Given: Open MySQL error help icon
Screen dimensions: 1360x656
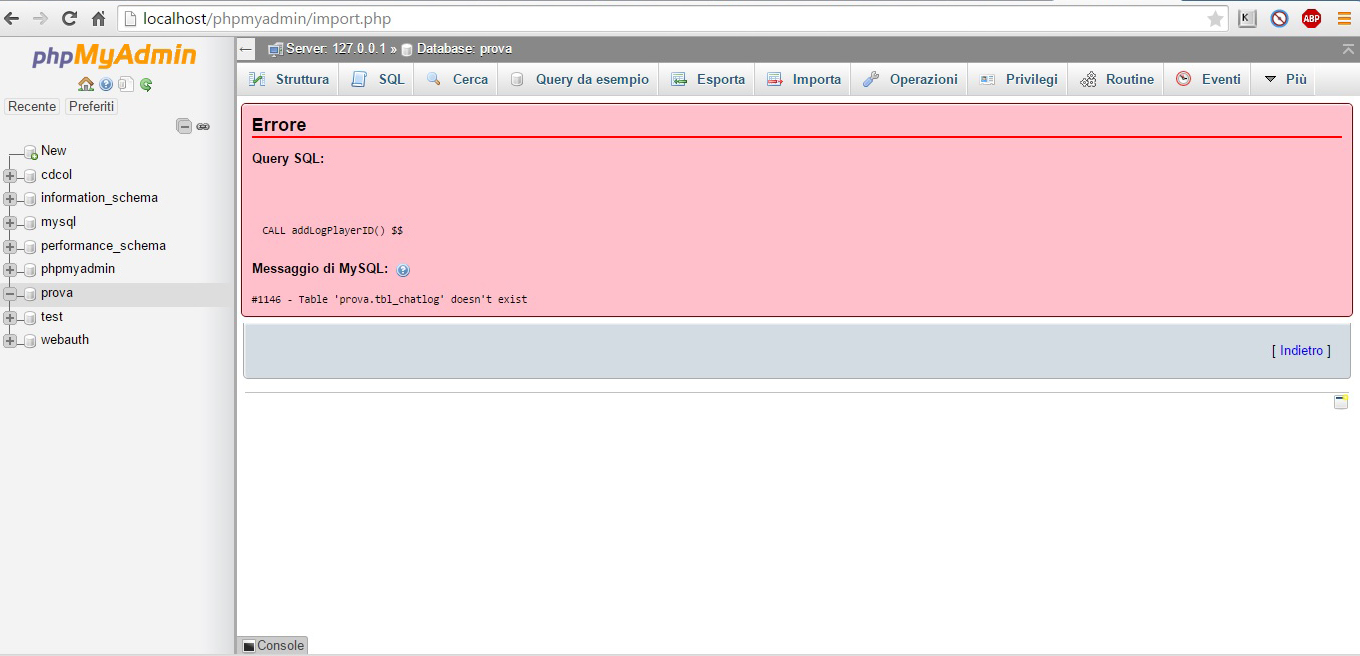Looking at the screenshot, I should coord(403,270).
